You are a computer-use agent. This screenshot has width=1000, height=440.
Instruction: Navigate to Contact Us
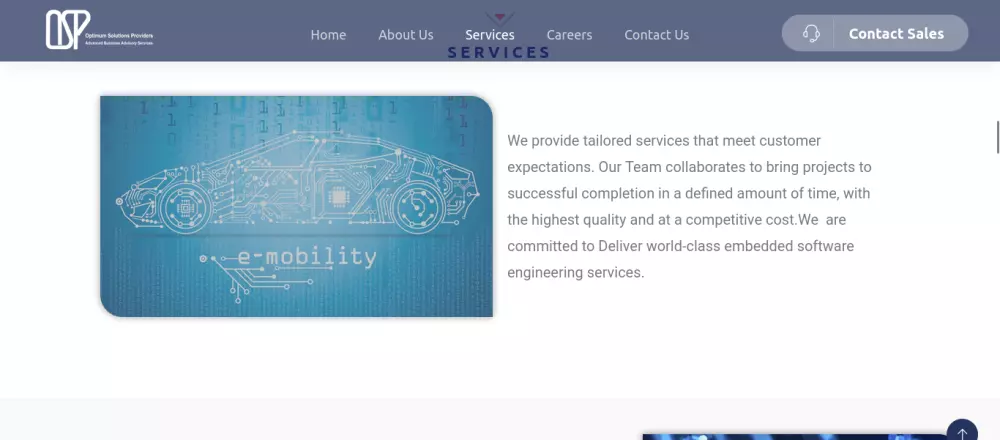[657, 35]
